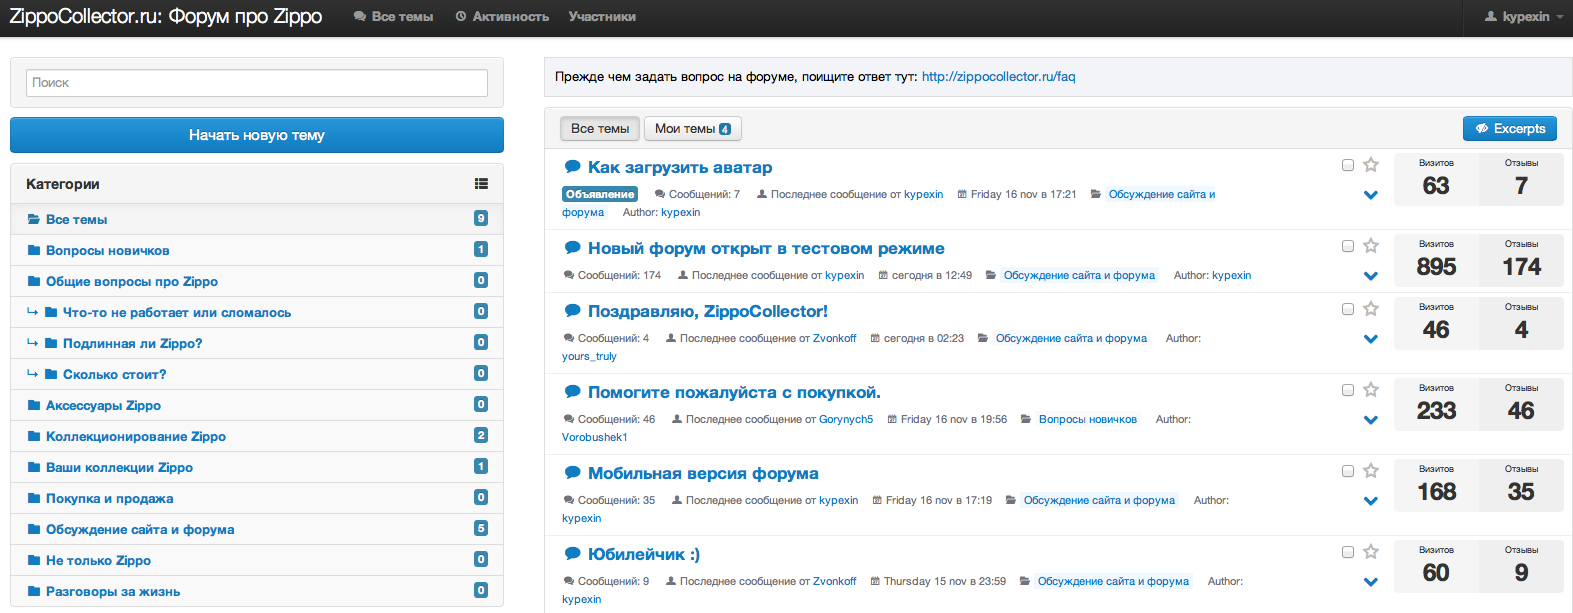The image size is (1573, 613).
Task: Click the folder icon for 'Вопросы новичков' category
Action: pos(34,250)
